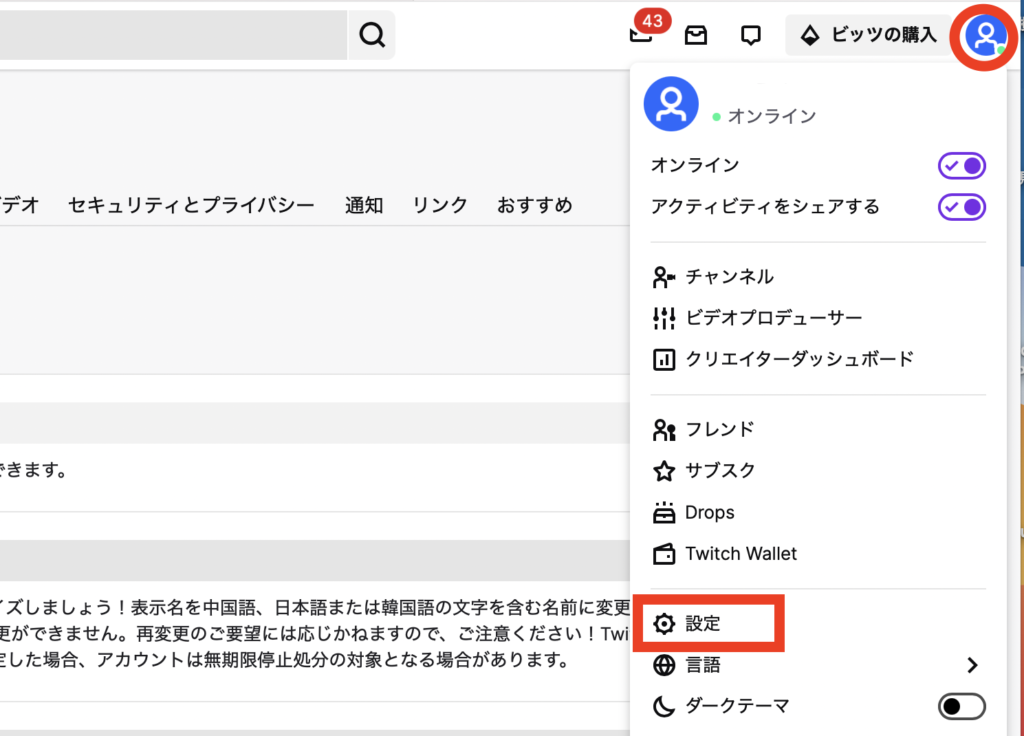Open the Twitch Wallet menu item
This screenshot has height=736, width=1024.
(x=818, y=554)
